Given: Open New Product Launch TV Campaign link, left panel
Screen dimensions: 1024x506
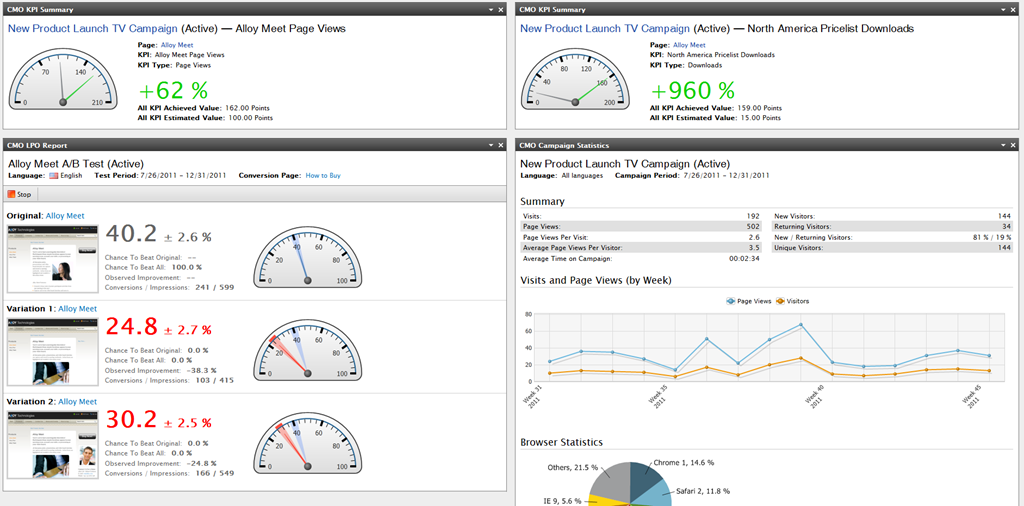Looking at the screenshot, I should click(x=93, y=29).
